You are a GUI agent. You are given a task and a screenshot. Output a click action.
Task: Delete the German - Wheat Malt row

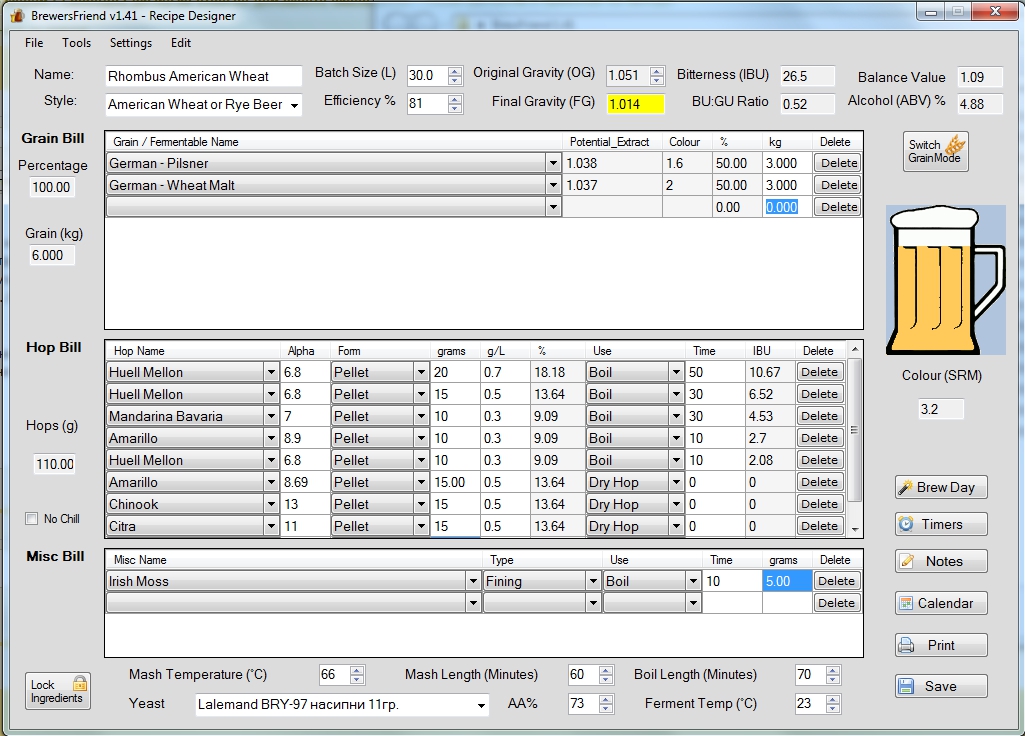[838, 185]
